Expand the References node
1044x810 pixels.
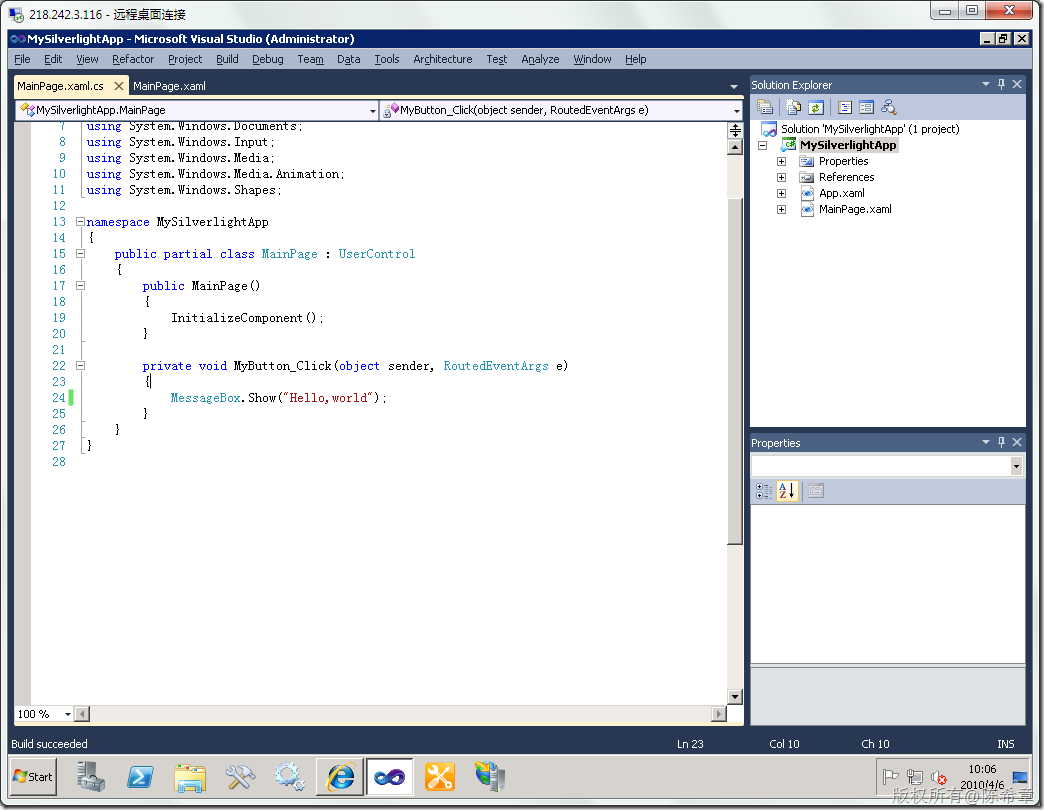[782, 177]
